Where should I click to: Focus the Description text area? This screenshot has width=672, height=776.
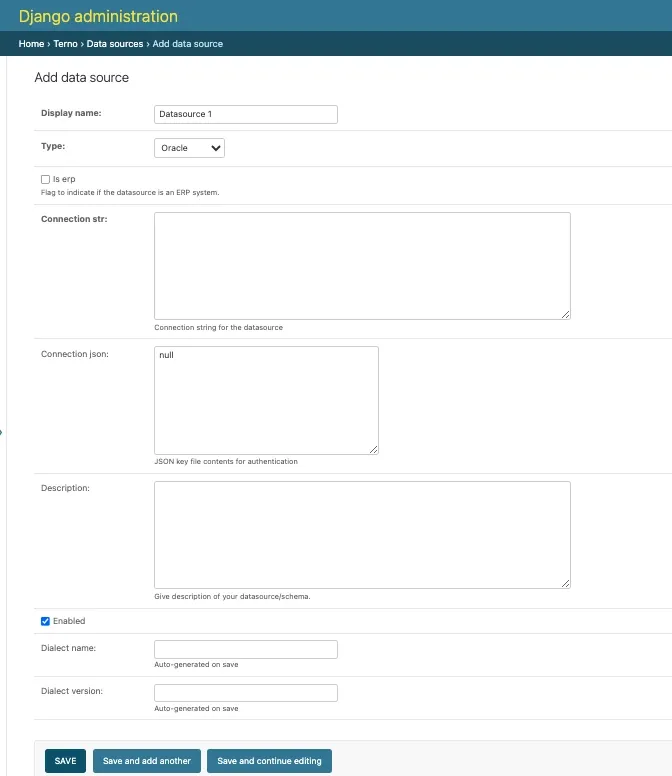click(362, 534)
